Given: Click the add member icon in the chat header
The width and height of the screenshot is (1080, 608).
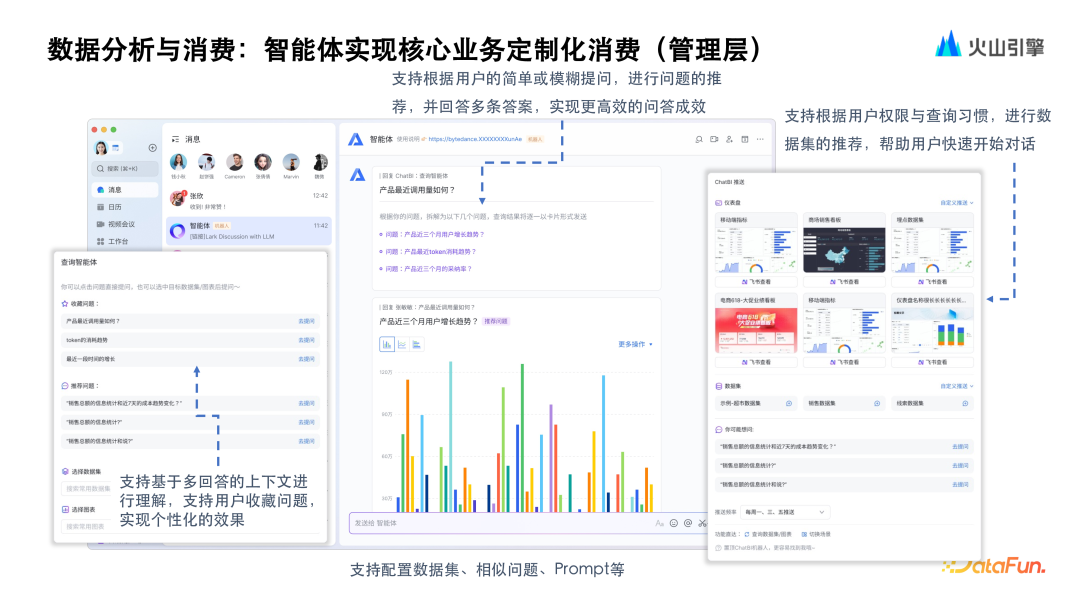Looking at the screenshot, I should point(729,139).
